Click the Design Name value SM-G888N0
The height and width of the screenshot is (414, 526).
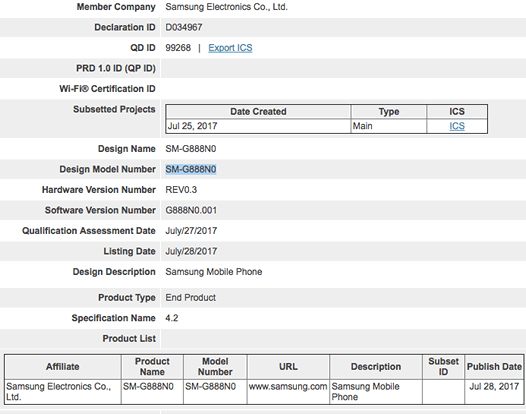[x=191, y=149]
